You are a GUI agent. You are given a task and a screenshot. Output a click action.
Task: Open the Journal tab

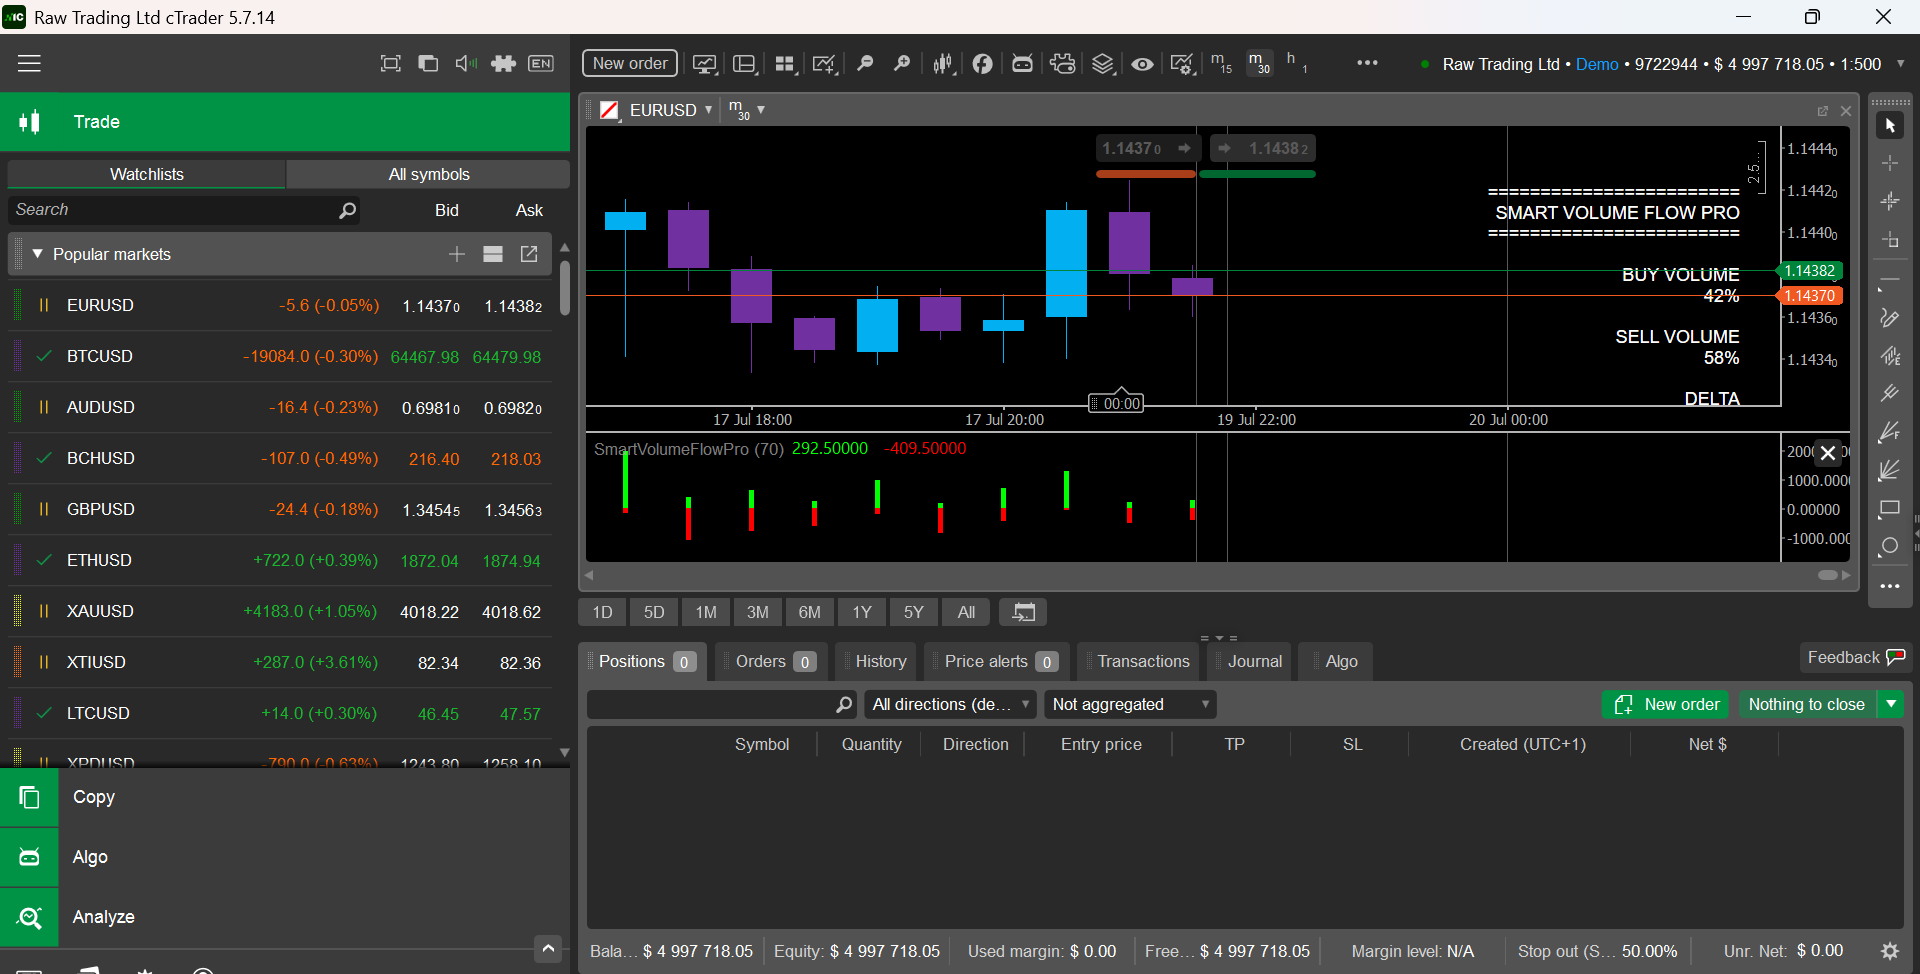click(x=1249, y=661)
